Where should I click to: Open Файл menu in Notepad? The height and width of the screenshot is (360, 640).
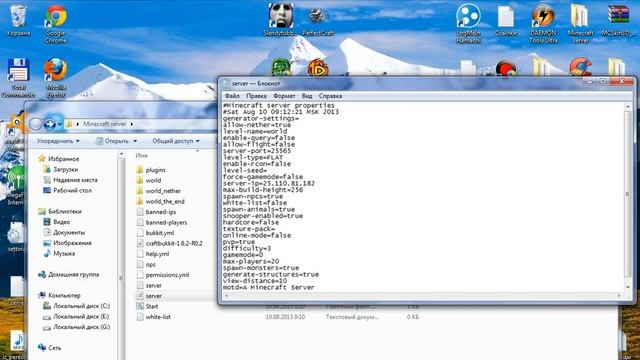[x=232, y=96]
